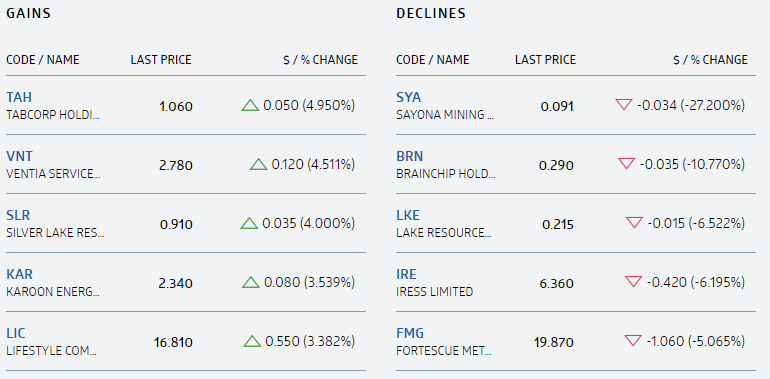Open the TAH stock code link
Viewport: 770px width, 379px height.
19,97
